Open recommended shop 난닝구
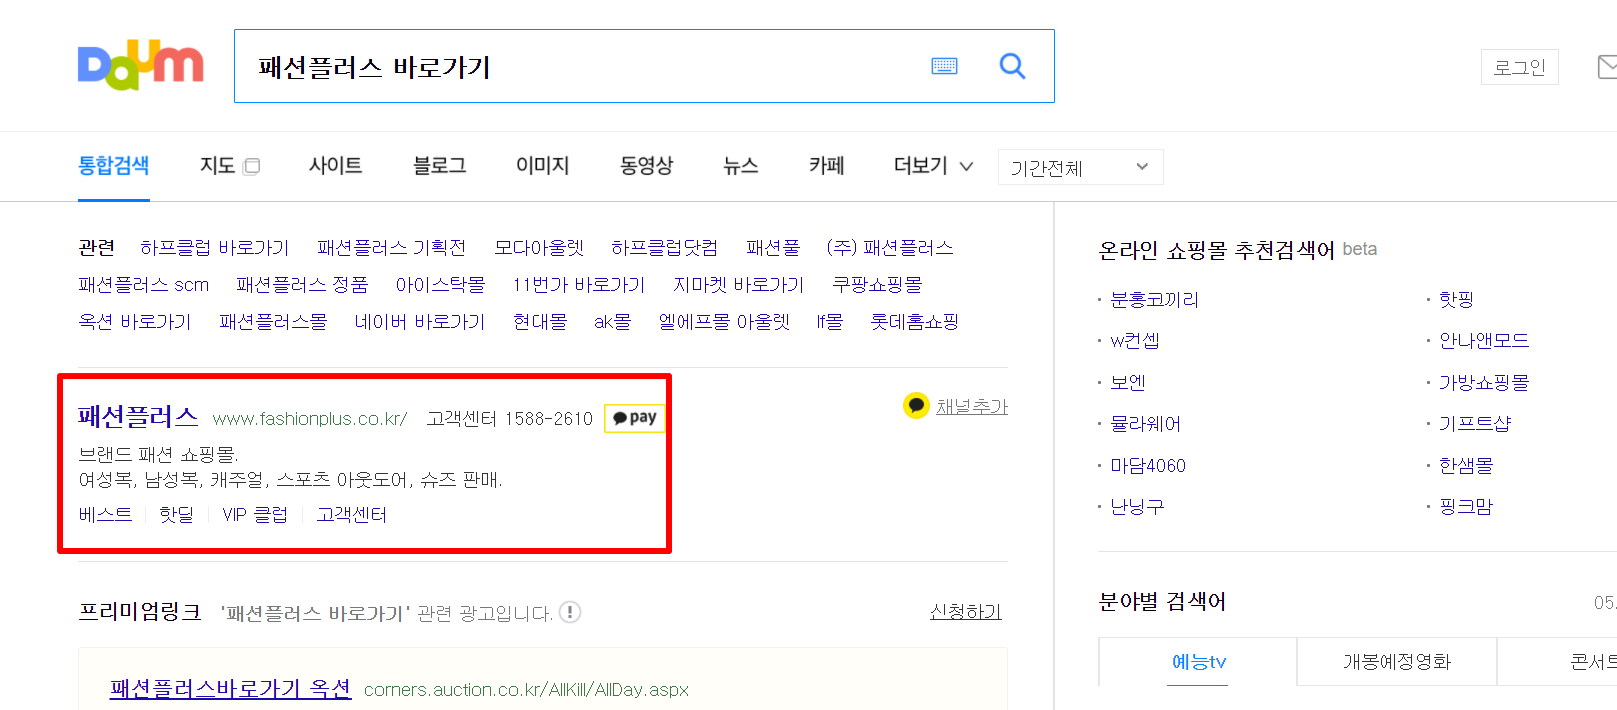Image resolution: width=1617 pixels, height=710 pixels. click(x=1137, y=507)
